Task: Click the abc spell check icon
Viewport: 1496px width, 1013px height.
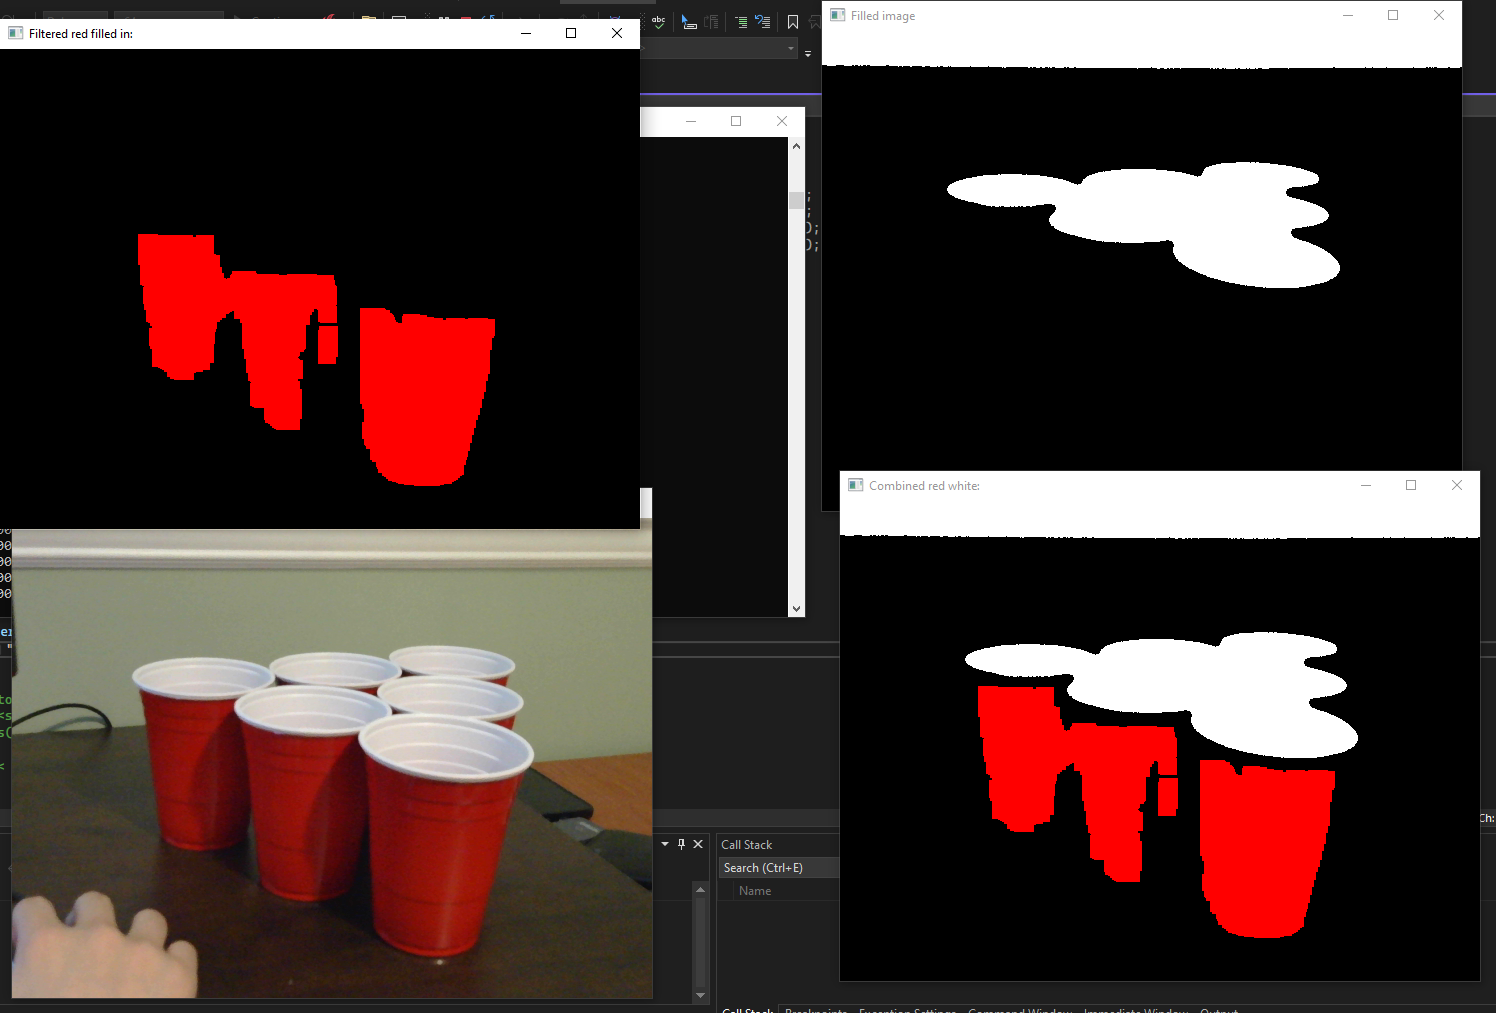Action: tap(659, 21)
